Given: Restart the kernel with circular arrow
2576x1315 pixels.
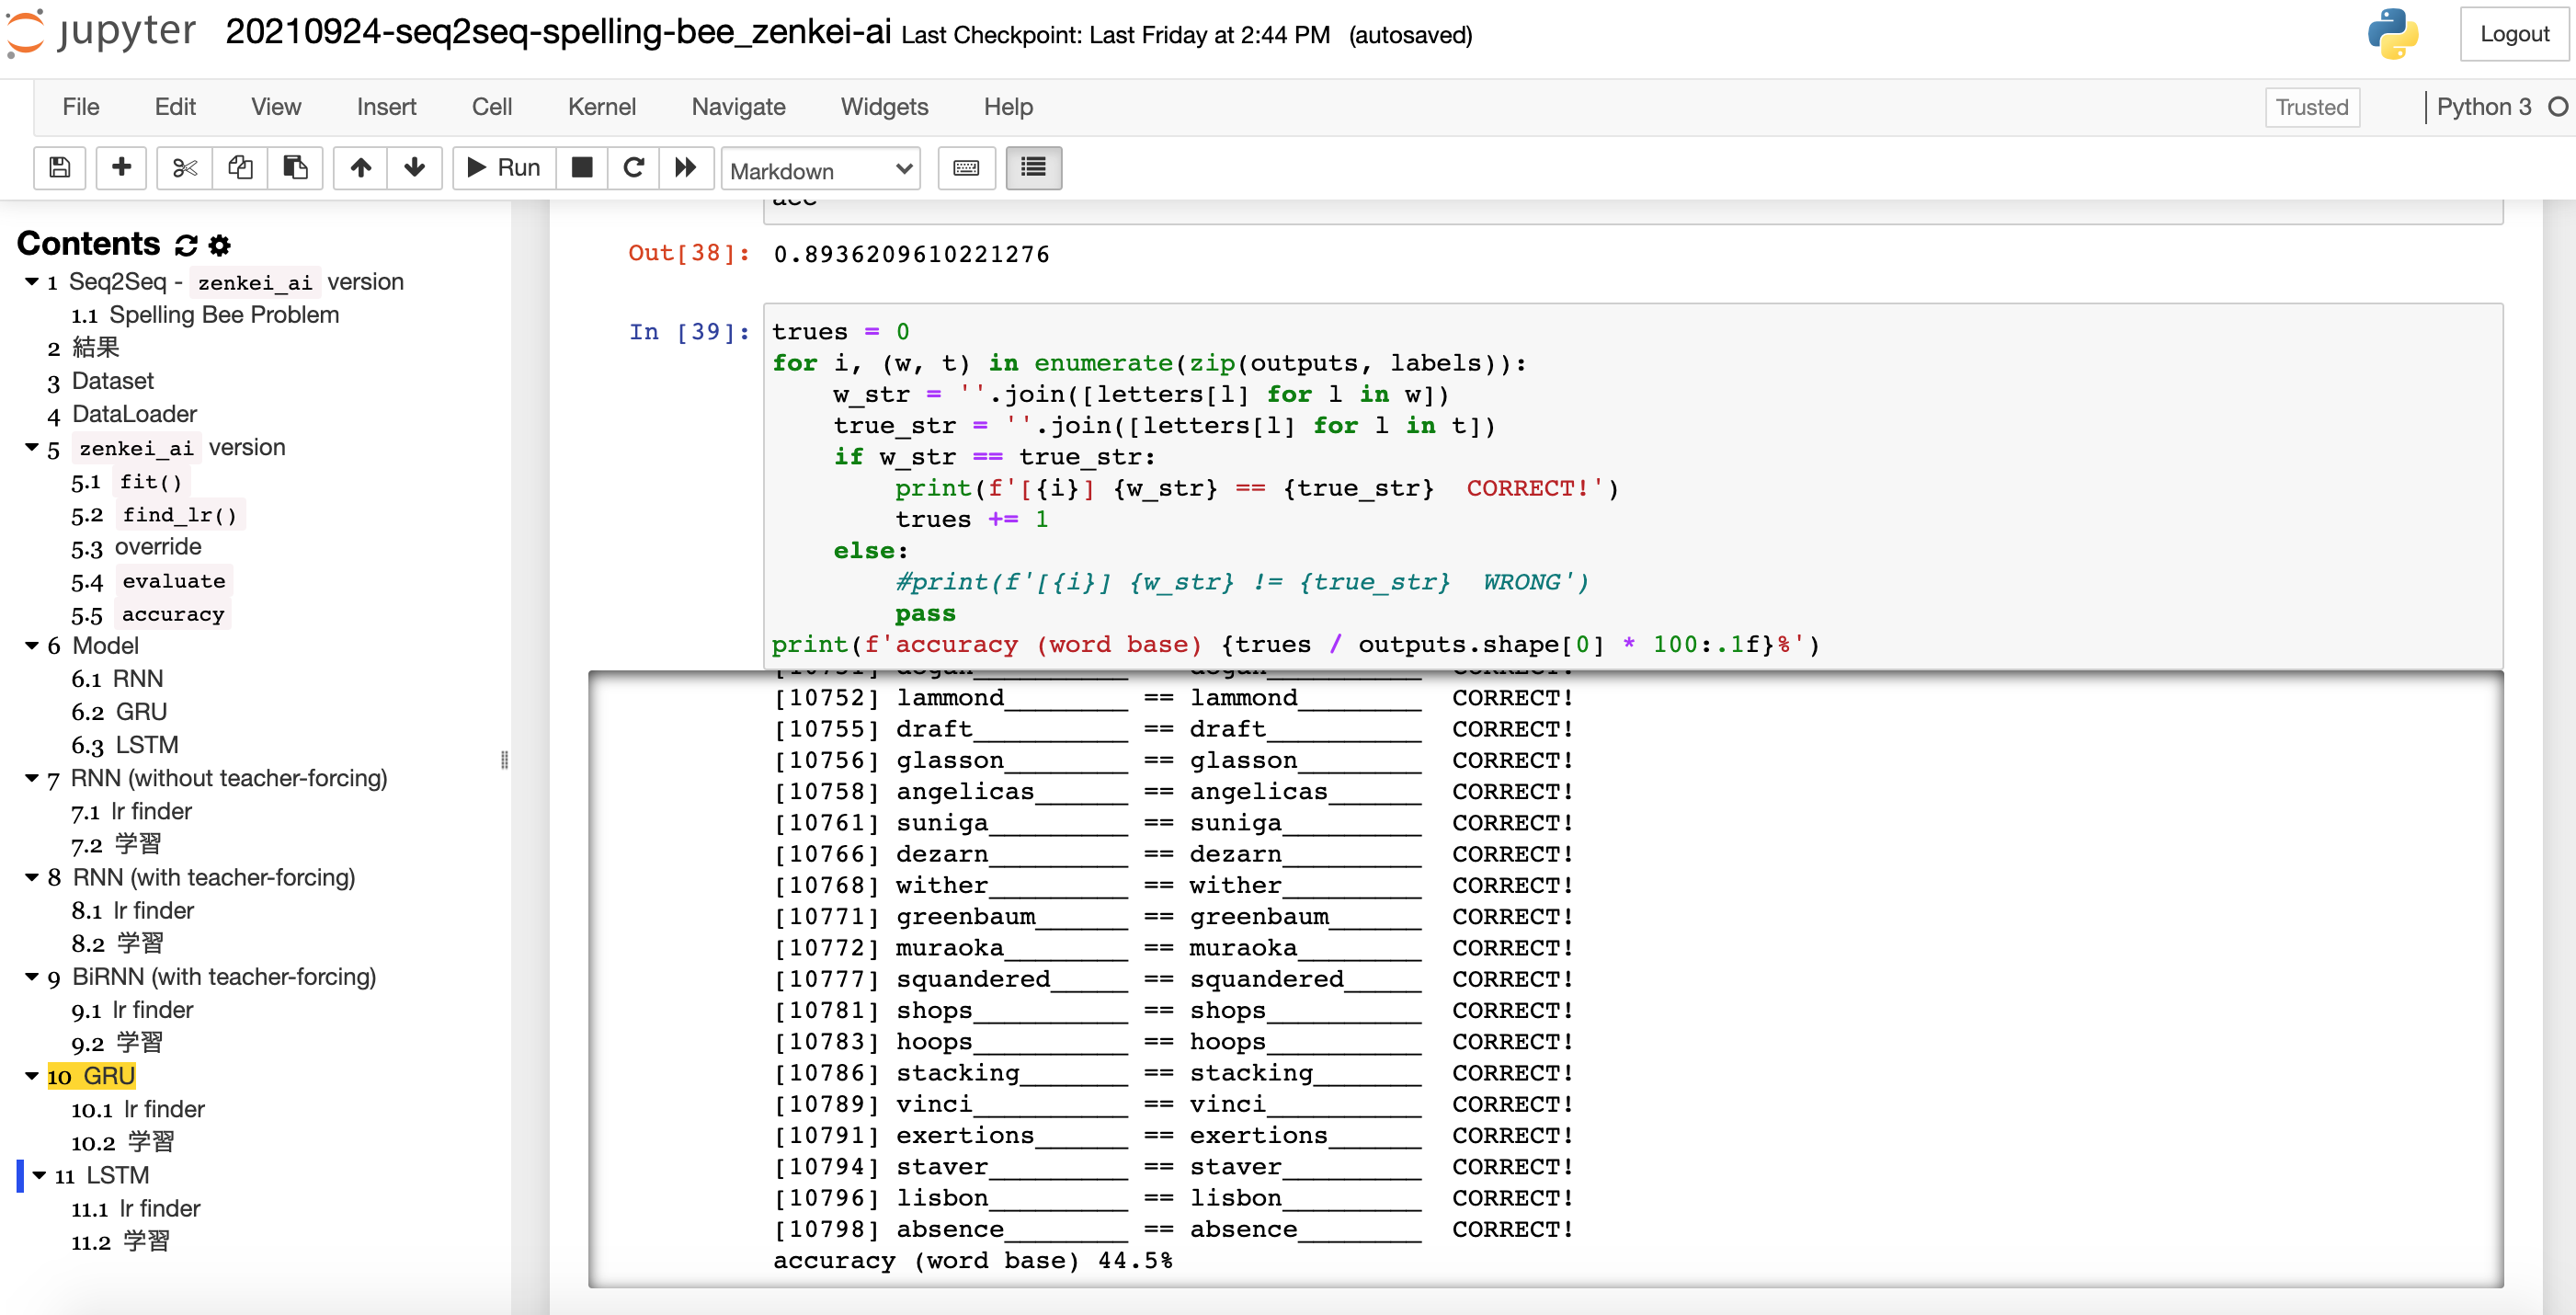Looking at the screenshot, I should [x=633, y=168].
